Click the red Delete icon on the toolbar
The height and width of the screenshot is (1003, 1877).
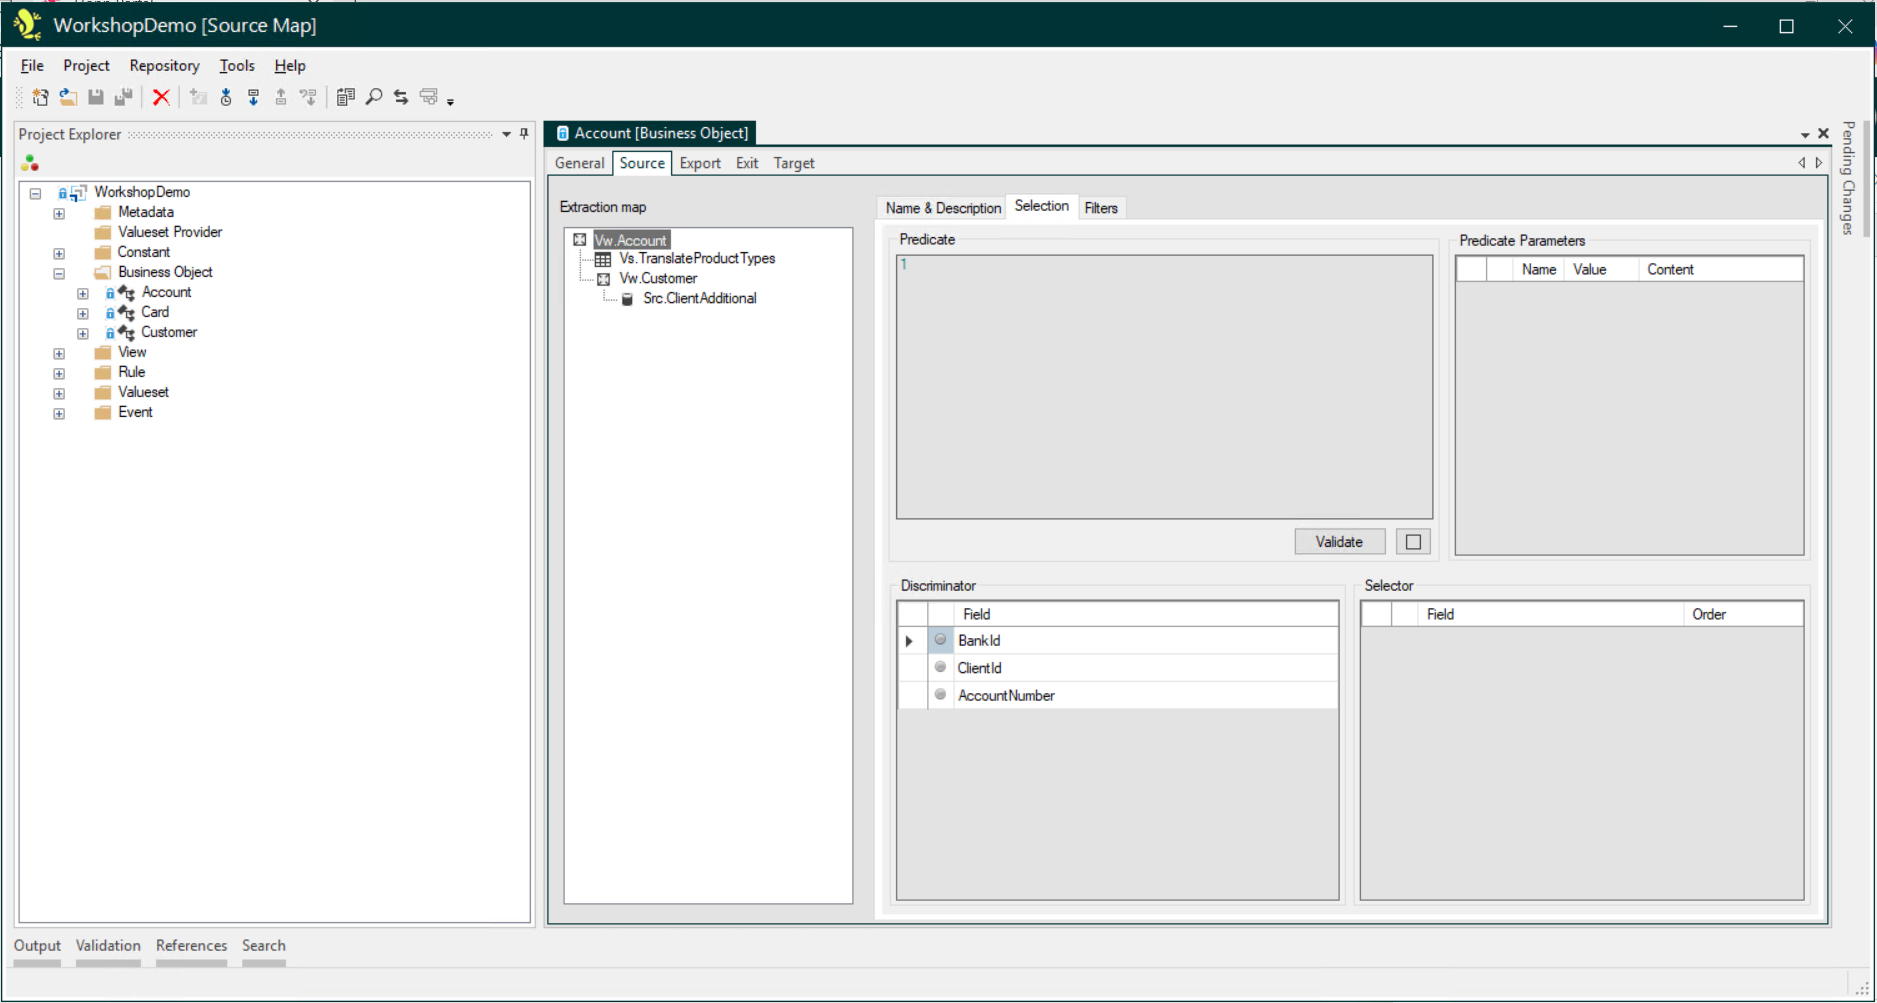coord(162,97)
